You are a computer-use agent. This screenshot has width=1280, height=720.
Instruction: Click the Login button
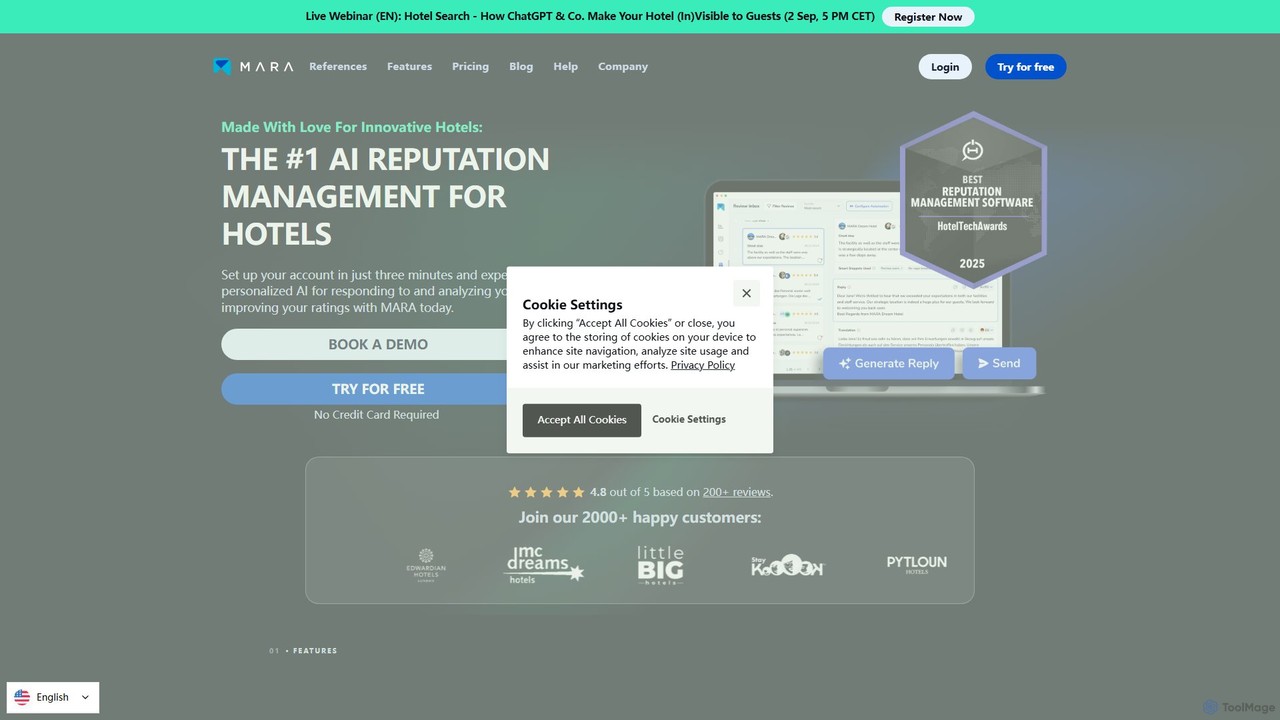tap(945, 67)
